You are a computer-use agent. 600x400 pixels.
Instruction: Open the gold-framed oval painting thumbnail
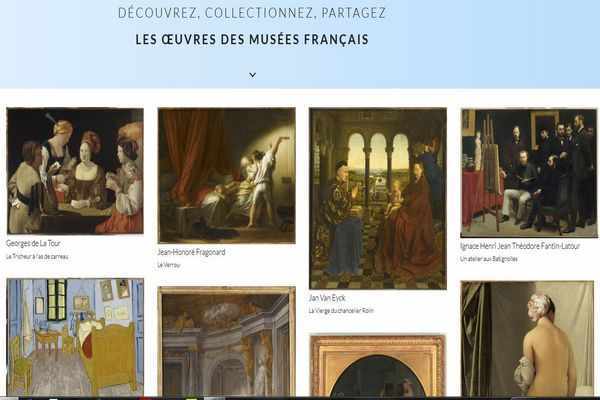point(378,366)
